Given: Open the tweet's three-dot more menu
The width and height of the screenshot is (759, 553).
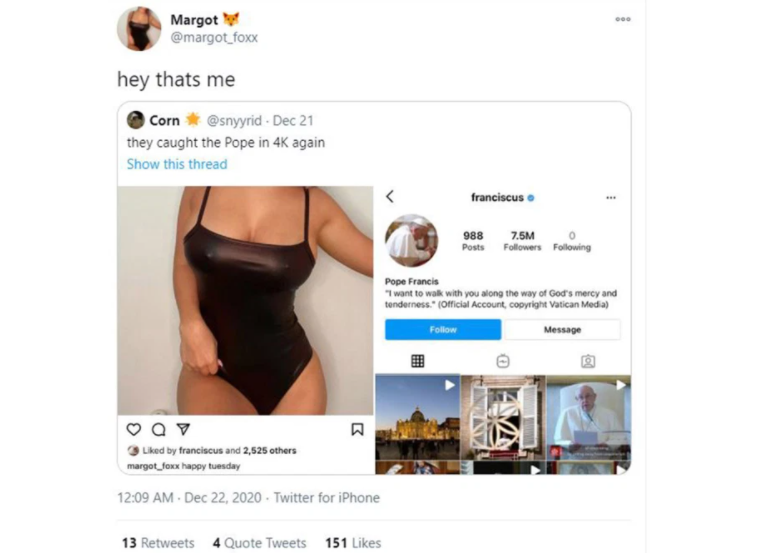Looking at the screenshot, I should (622, 19).
